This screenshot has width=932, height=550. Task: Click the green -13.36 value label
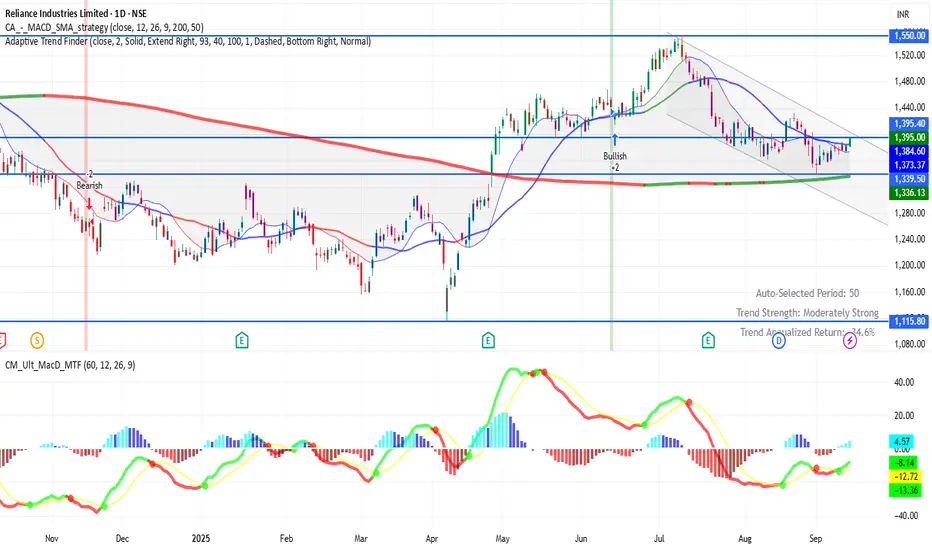click(x=906, y=491)
